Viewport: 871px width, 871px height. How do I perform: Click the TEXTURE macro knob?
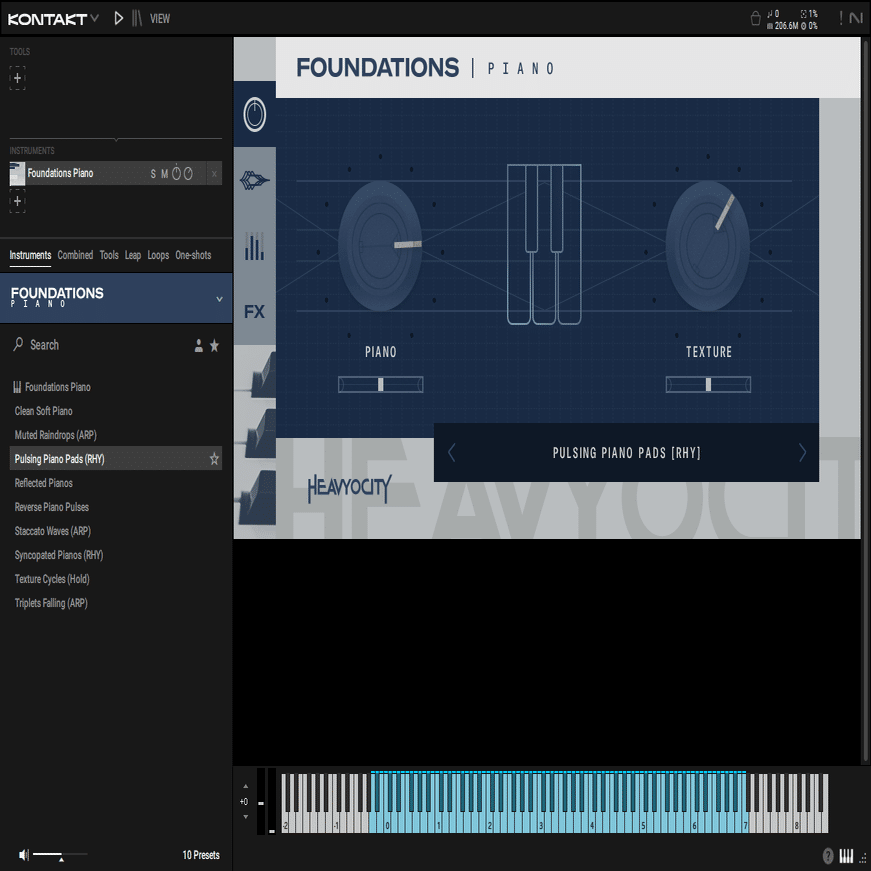tap(708, 246)
